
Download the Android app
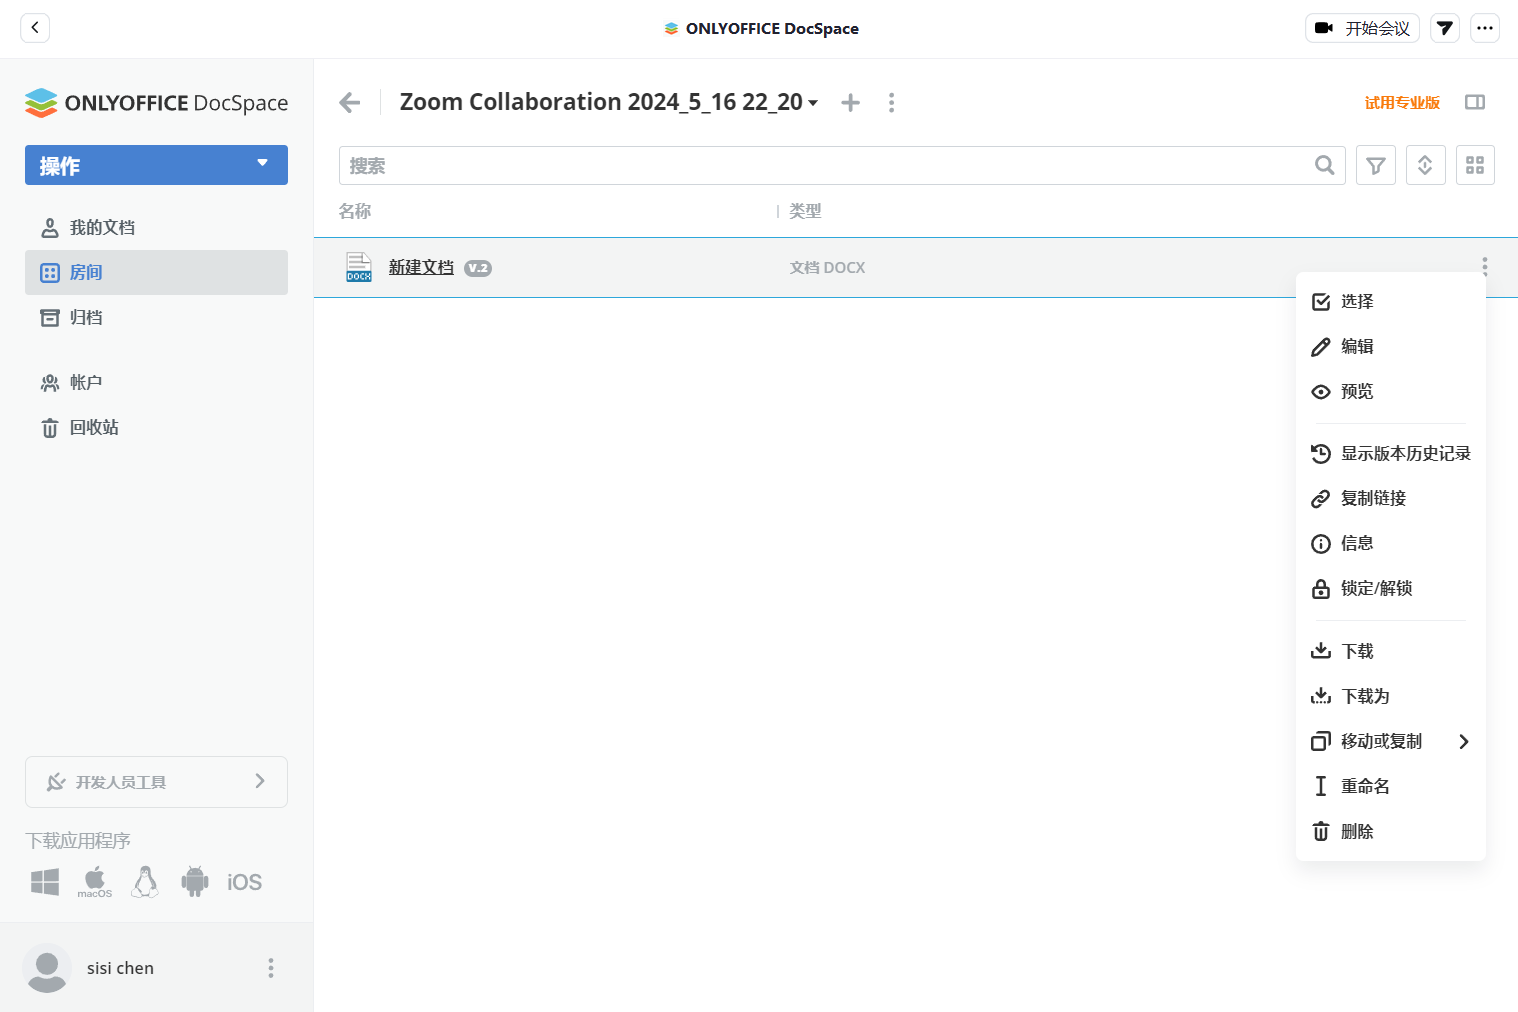click(x=194, y=881)
